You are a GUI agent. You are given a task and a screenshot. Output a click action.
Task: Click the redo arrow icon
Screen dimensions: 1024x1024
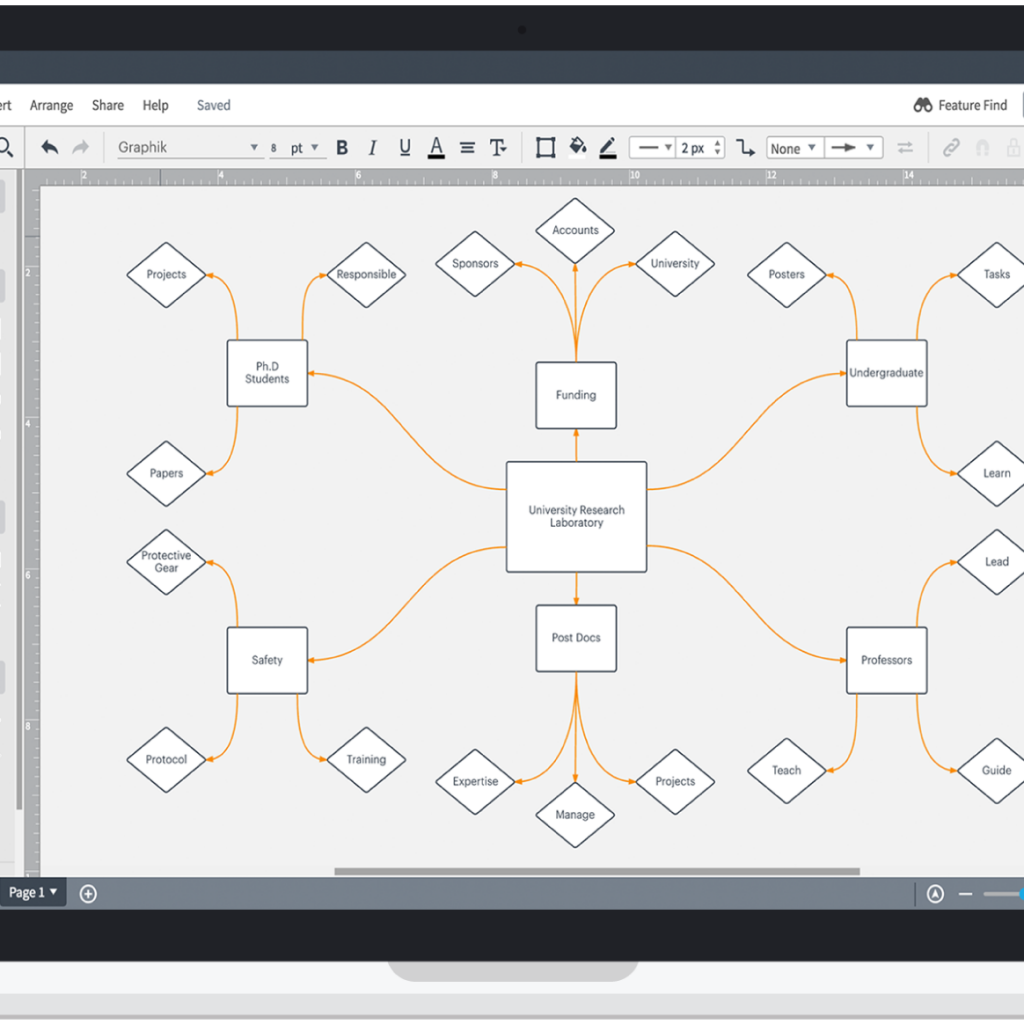(x=80, y=148)
